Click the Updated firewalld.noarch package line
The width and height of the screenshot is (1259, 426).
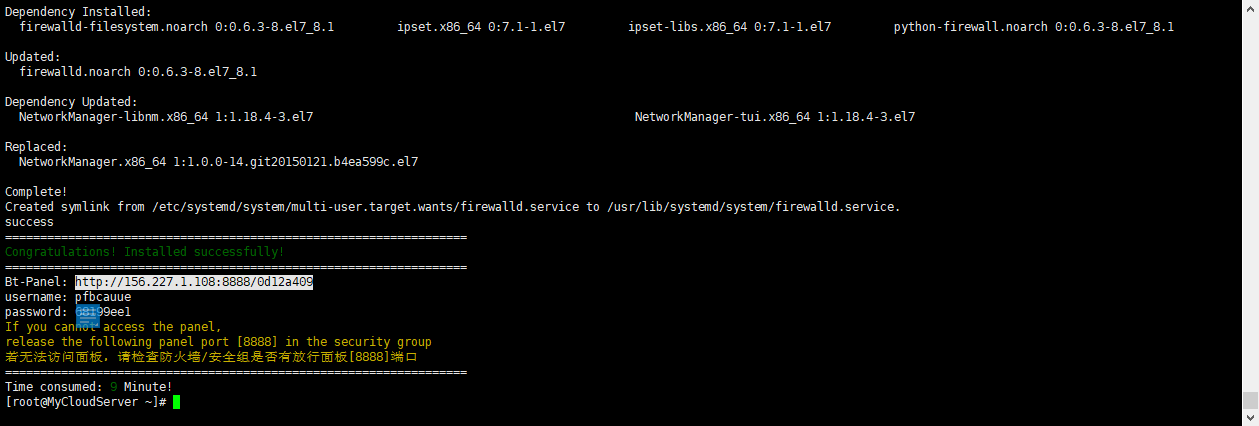click(x=138, y=72)
